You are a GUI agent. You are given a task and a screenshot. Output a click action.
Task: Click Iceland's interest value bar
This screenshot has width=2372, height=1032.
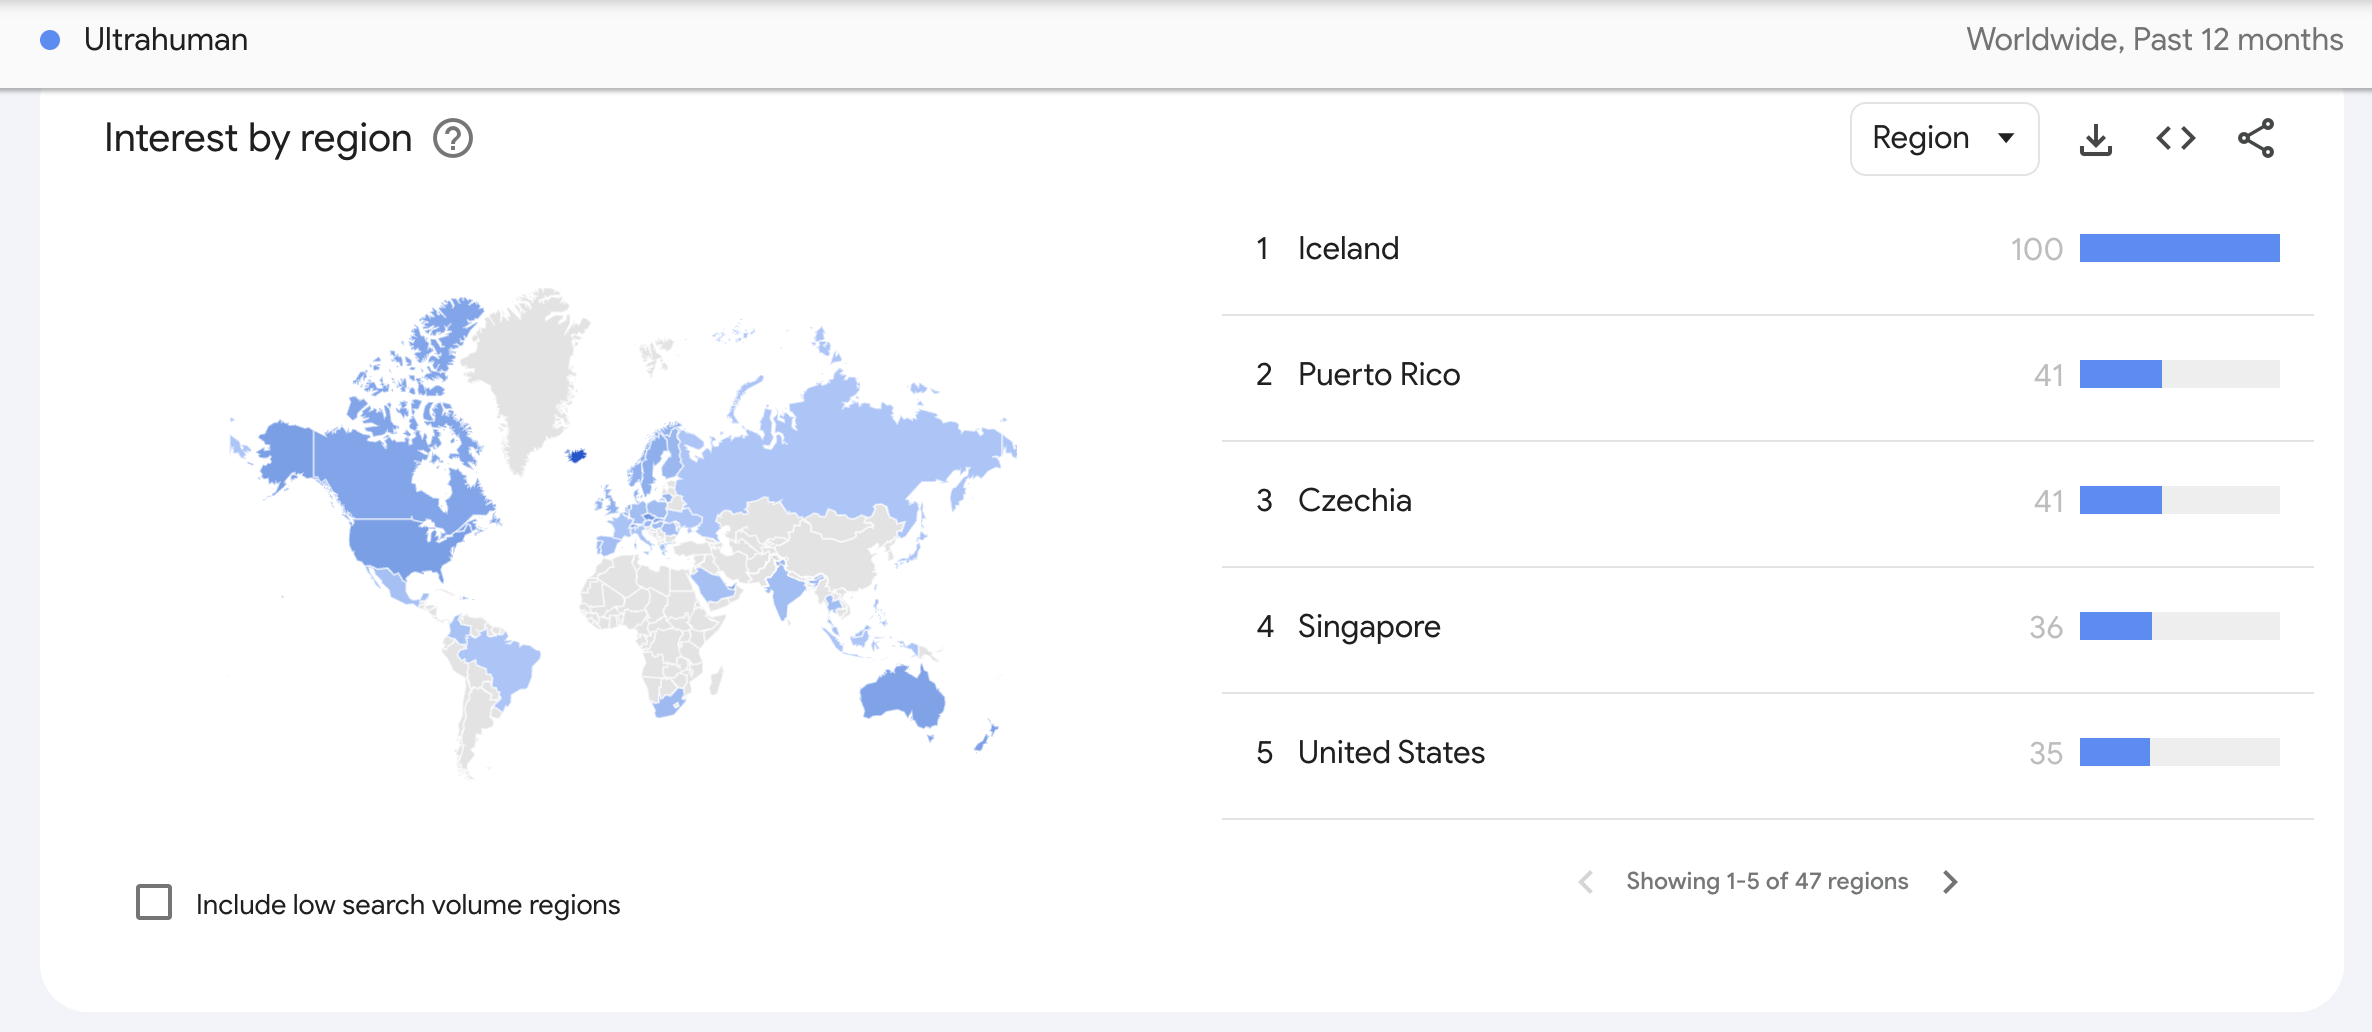pyautogui.click(x=2178, y=250)
